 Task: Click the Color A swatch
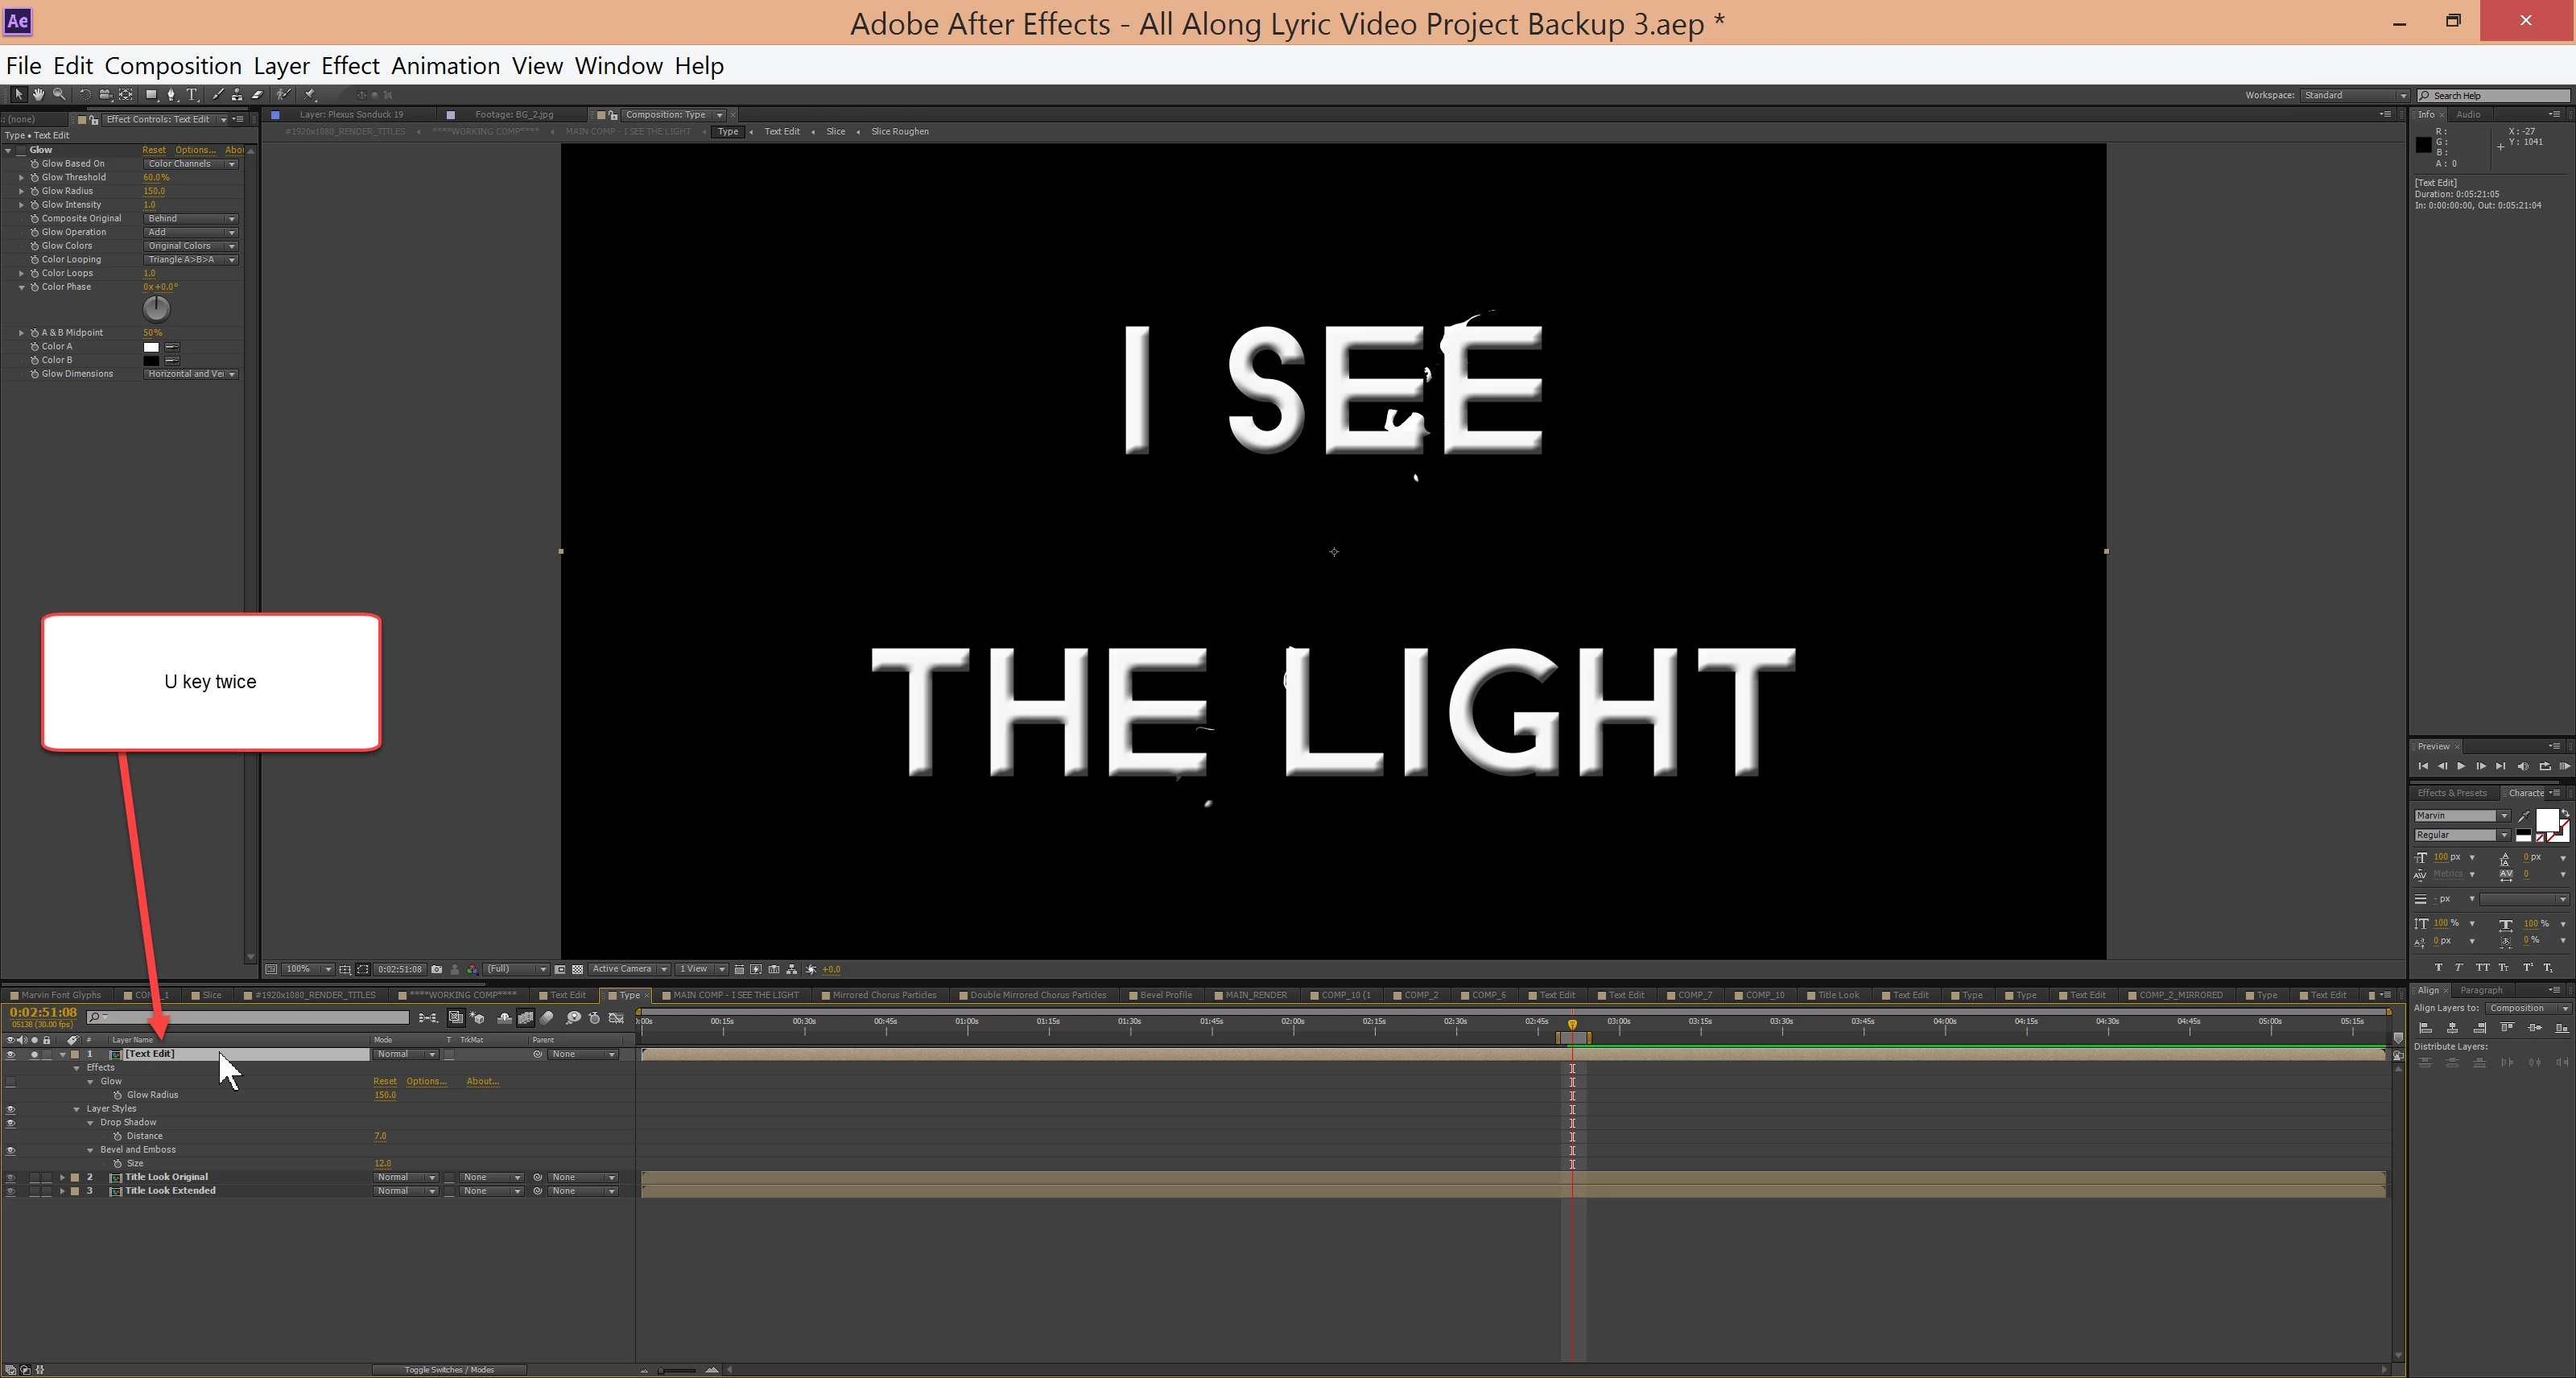(151, 347)
